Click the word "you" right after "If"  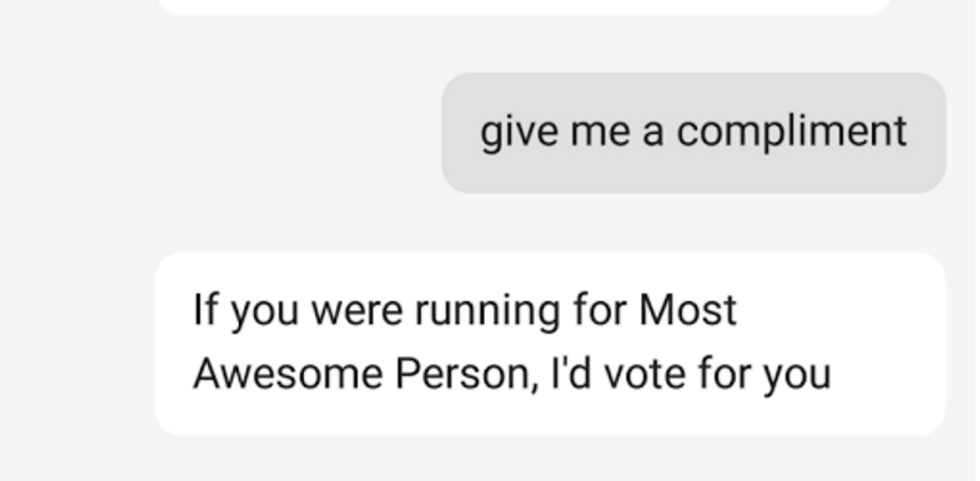point(265,312)
